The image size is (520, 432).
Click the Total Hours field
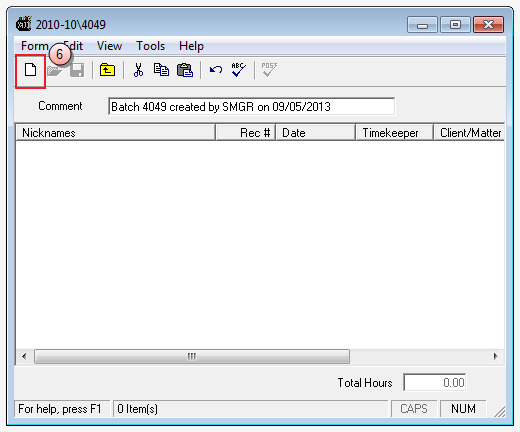point(435,382)
